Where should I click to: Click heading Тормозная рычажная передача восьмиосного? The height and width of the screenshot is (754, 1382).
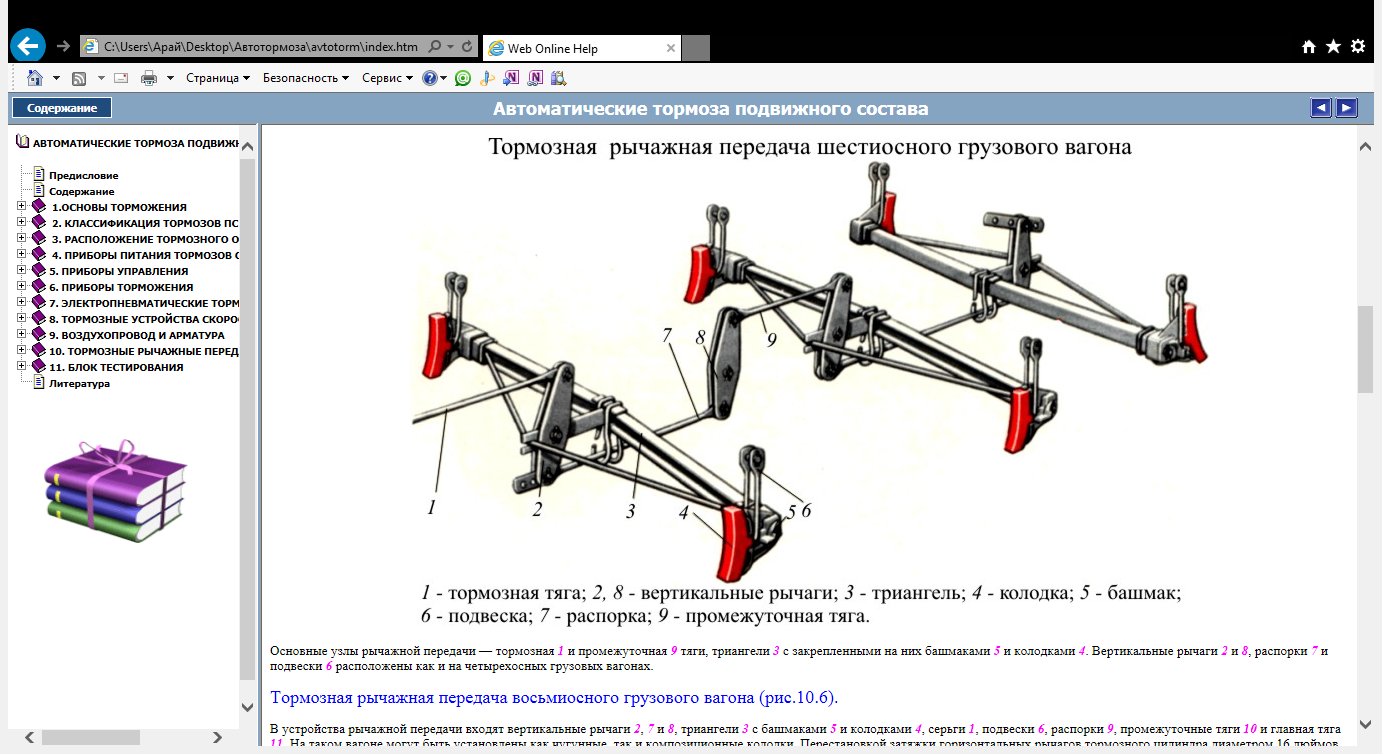(x=553, y=696)
